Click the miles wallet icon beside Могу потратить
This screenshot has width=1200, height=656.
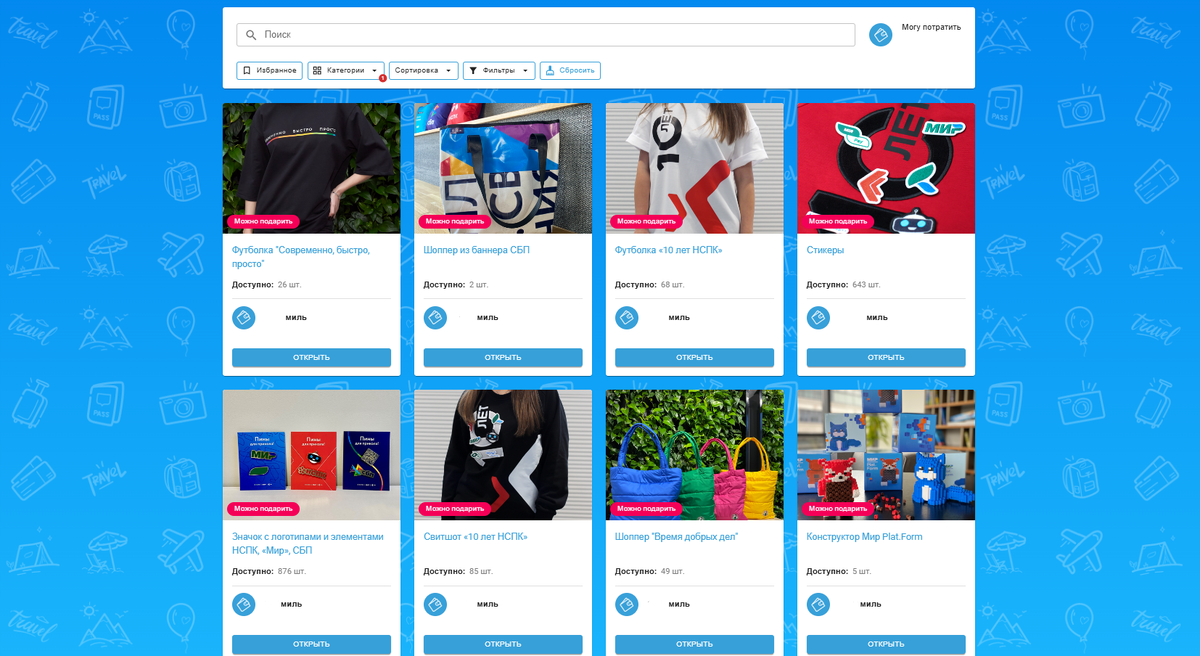[x=881, y=35]
